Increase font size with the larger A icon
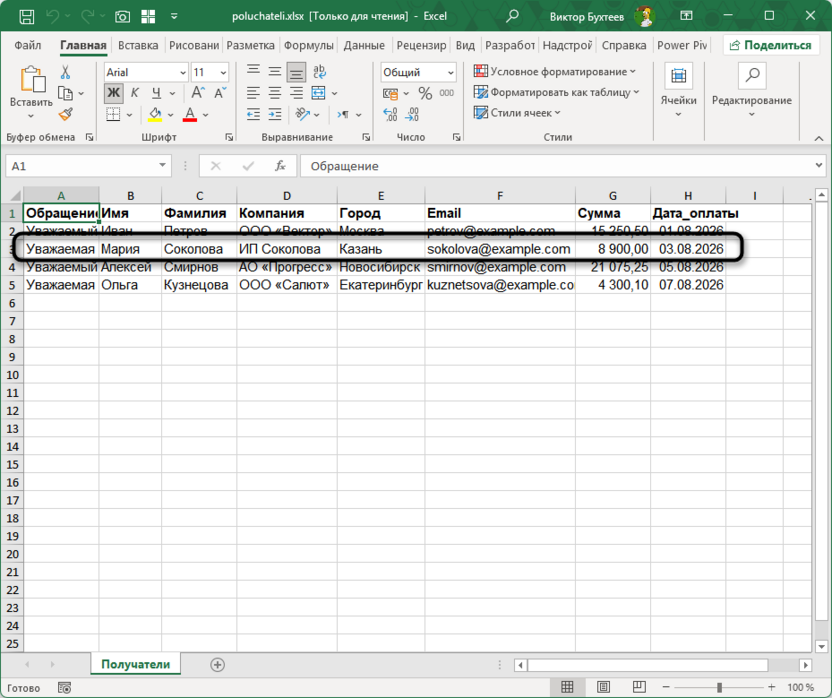The image size is (832, 698). (x=198, y=93)
